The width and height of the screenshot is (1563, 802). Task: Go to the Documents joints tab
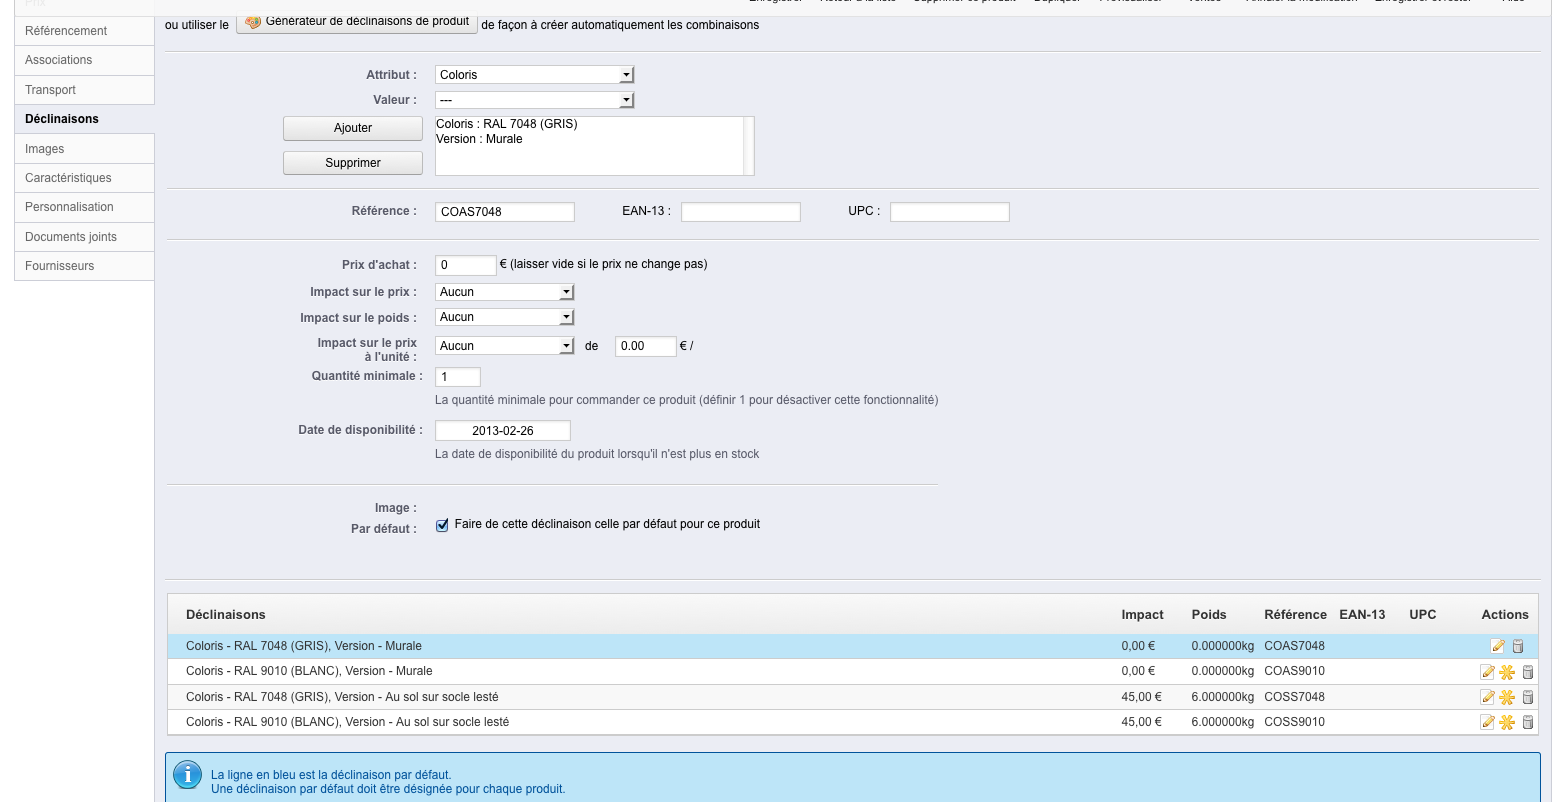[x=84, y=237]
